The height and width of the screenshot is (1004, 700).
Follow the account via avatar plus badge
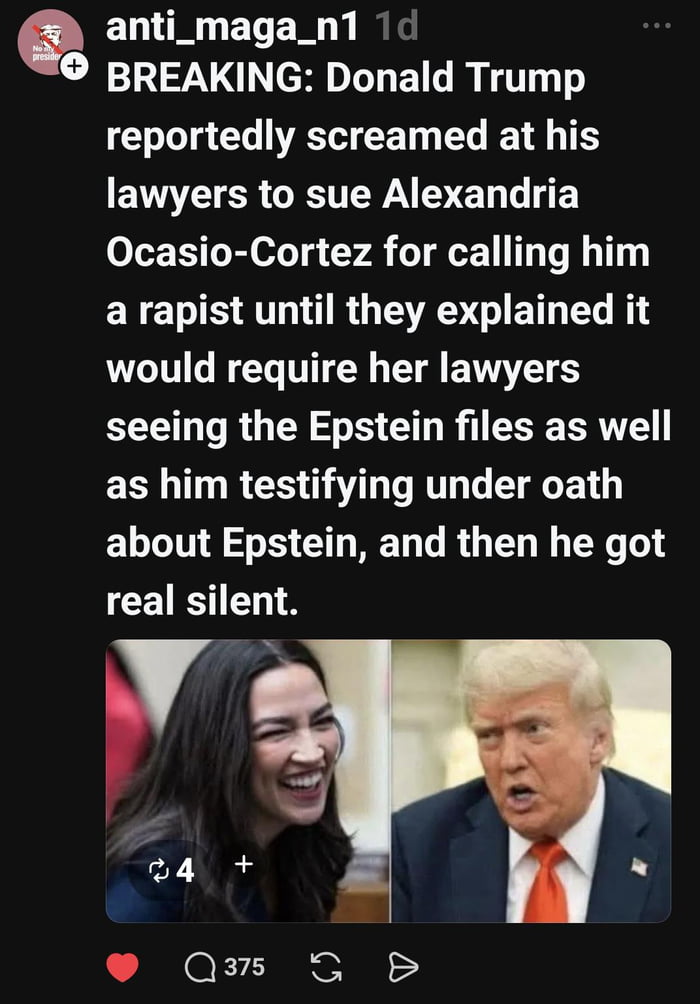(74, 66)
